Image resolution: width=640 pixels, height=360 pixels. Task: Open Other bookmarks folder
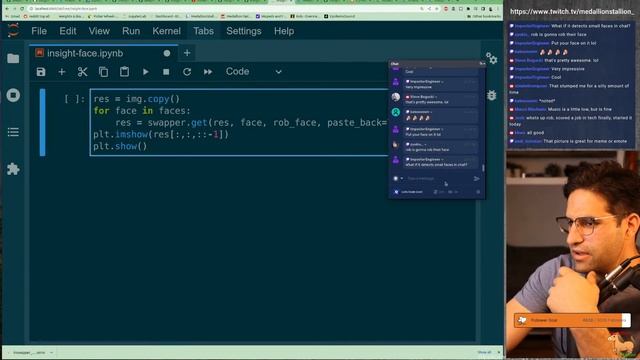484,16
